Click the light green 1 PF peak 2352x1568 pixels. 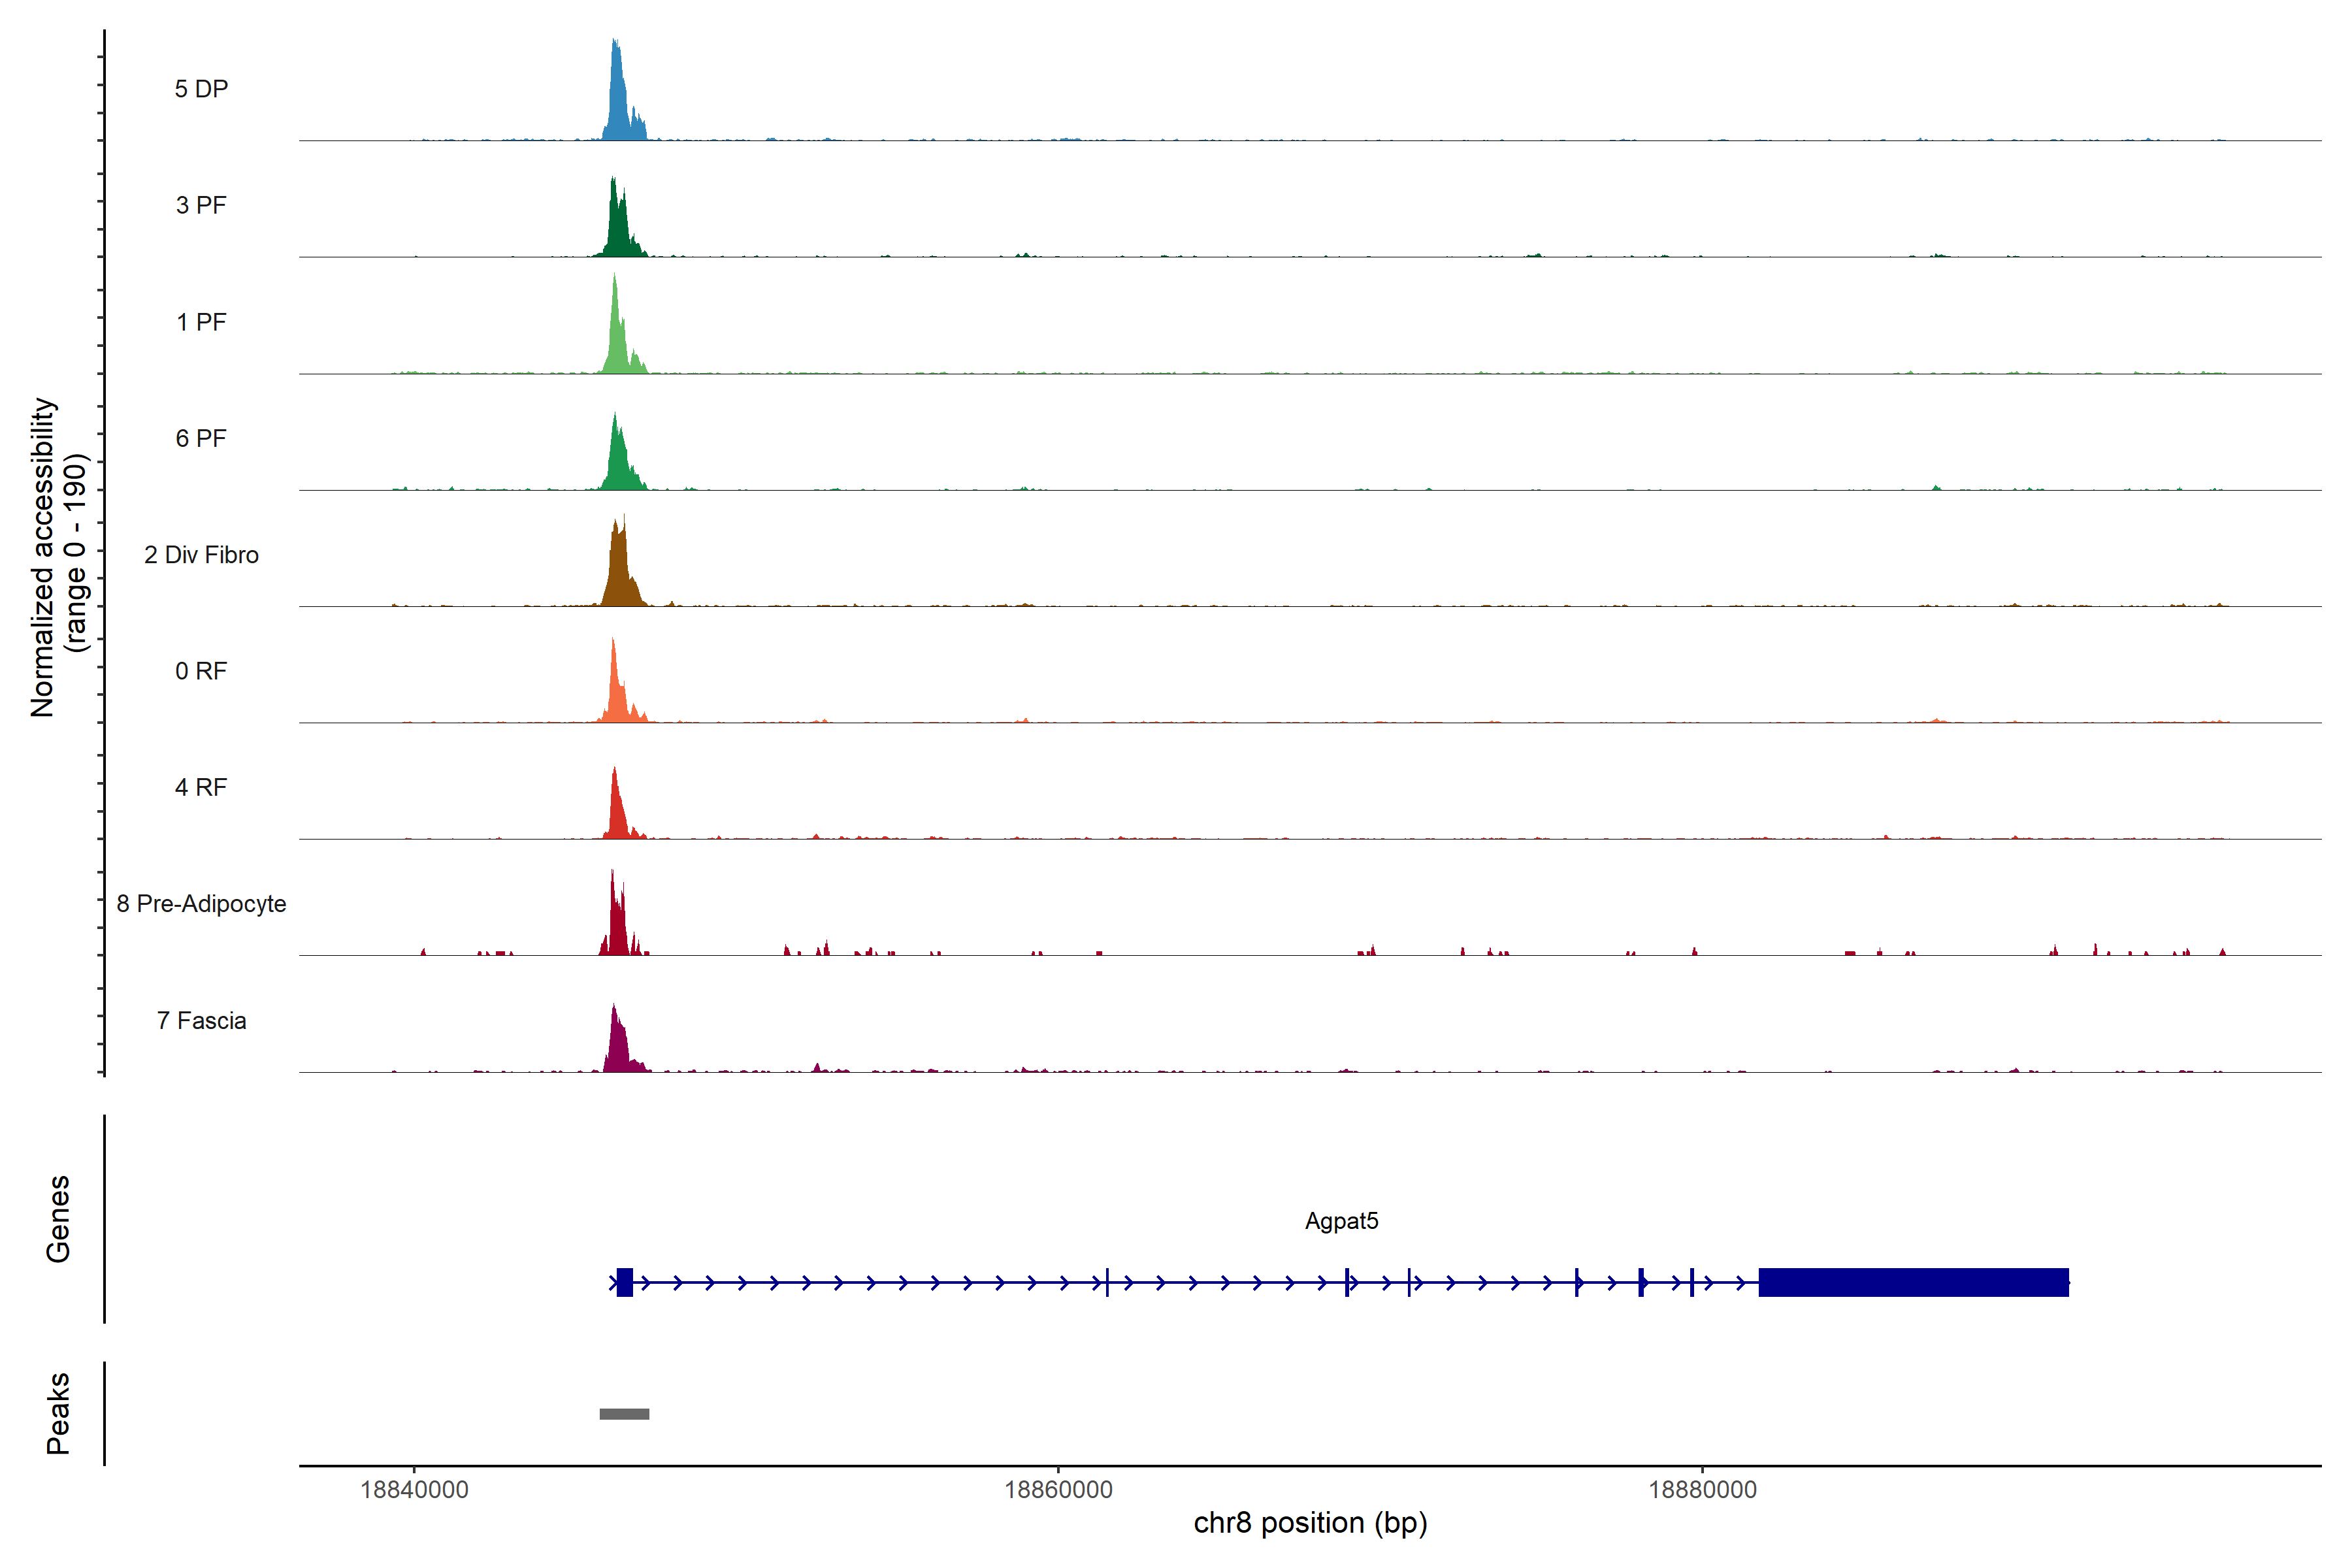(618, 340)
